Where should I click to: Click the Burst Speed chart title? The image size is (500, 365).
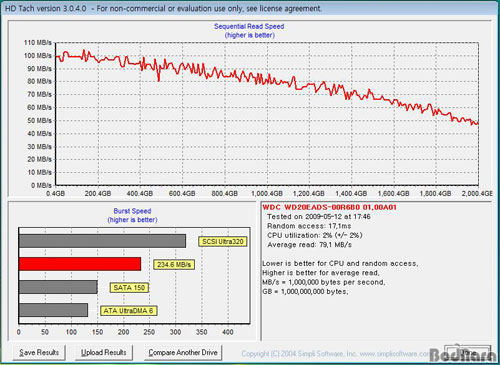pyautogui.click(x=132, y=211)
